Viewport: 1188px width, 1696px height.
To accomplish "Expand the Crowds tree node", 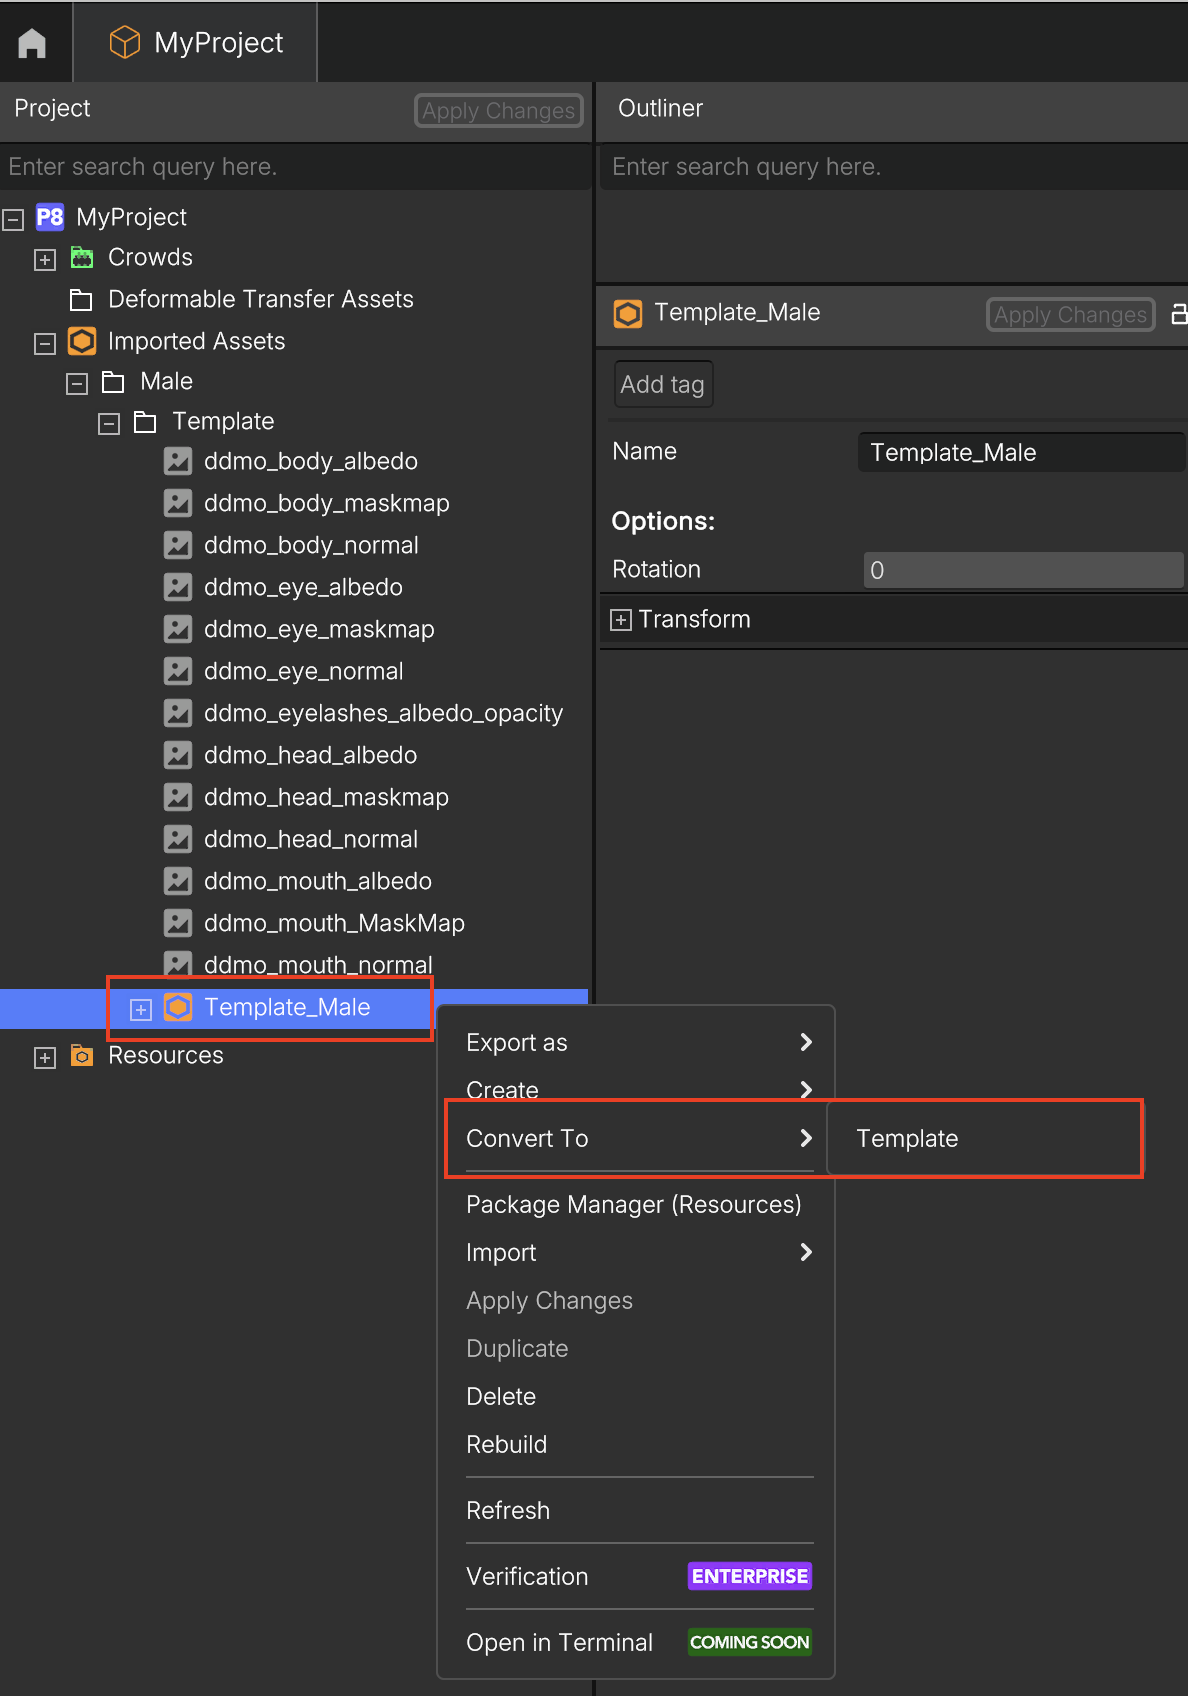I will [45, 260].
